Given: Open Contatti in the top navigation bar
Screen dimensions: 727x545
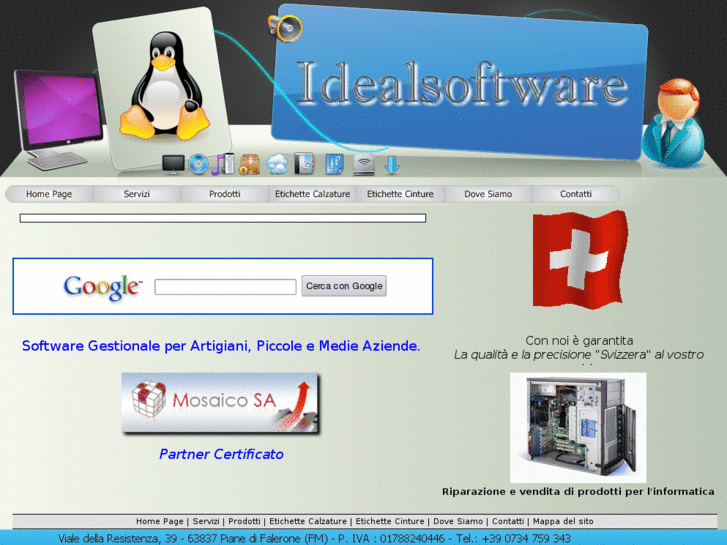Looking at the screenshot, I should pyautogui.click(x=576, y=194).
